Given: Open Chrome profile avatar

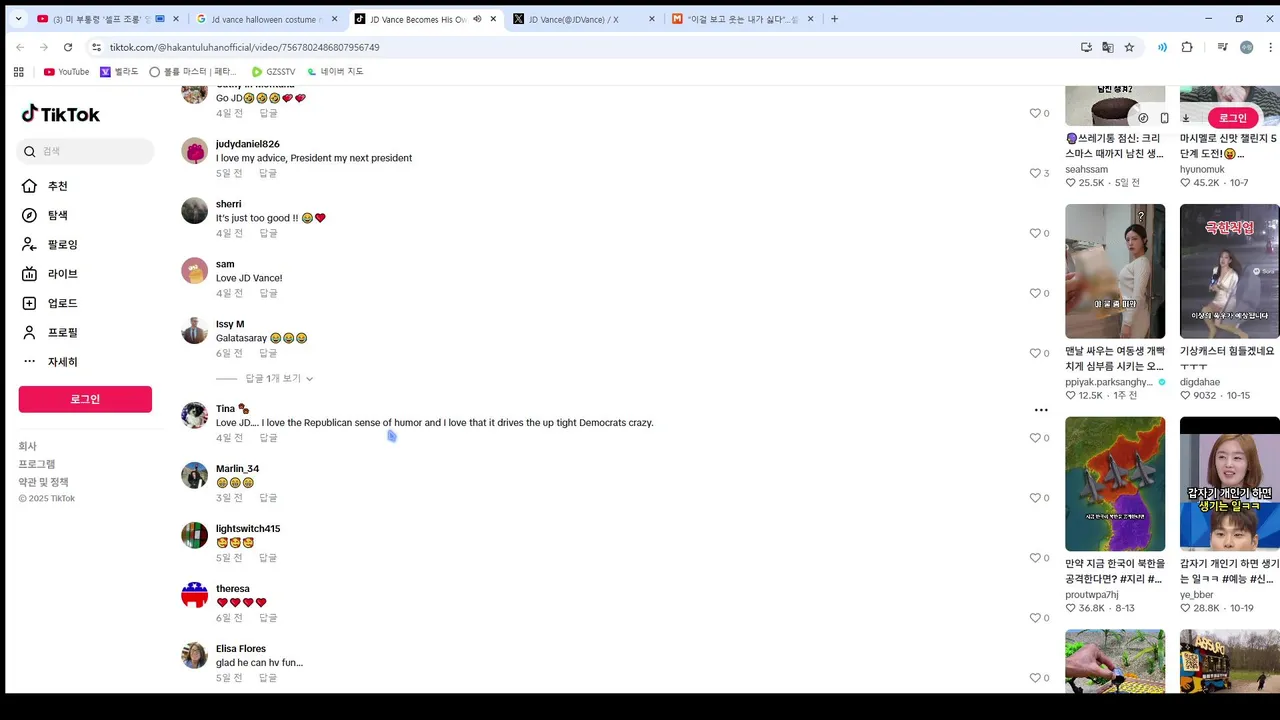Looking at the screenshot, I should (x=1246, y=47).
